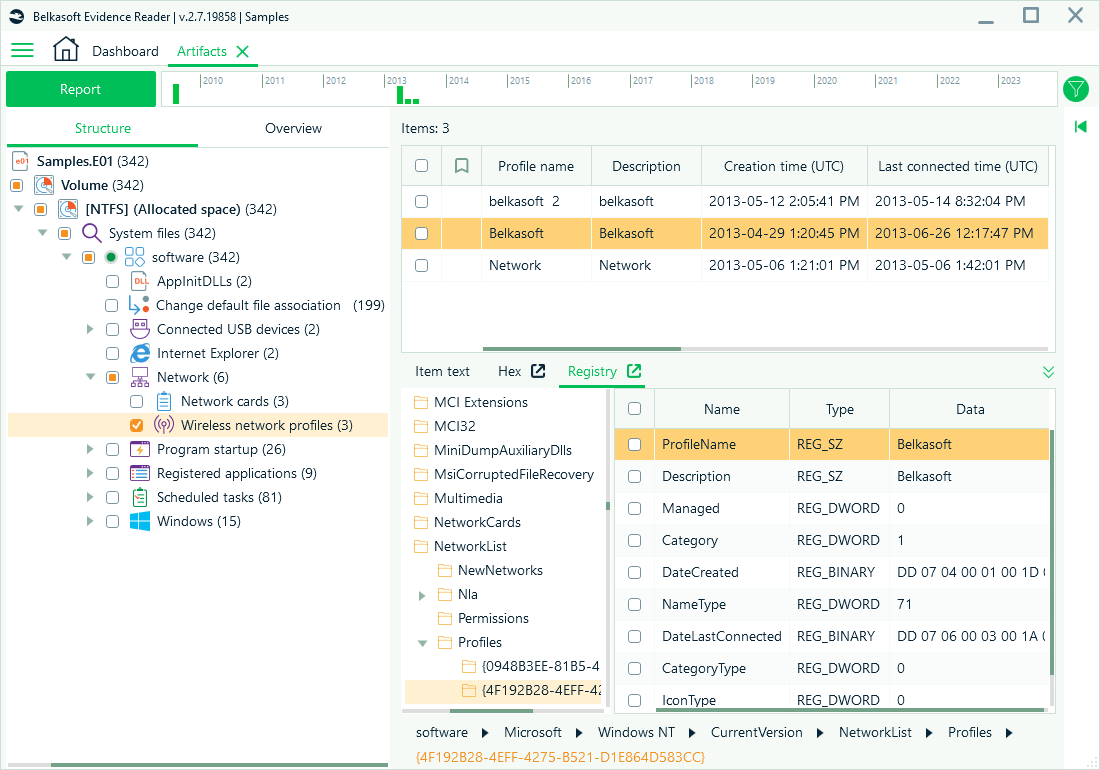This screenshot has width=1100, height=770.
Task: Switch to the Overview tab
Action: point(293,128)
